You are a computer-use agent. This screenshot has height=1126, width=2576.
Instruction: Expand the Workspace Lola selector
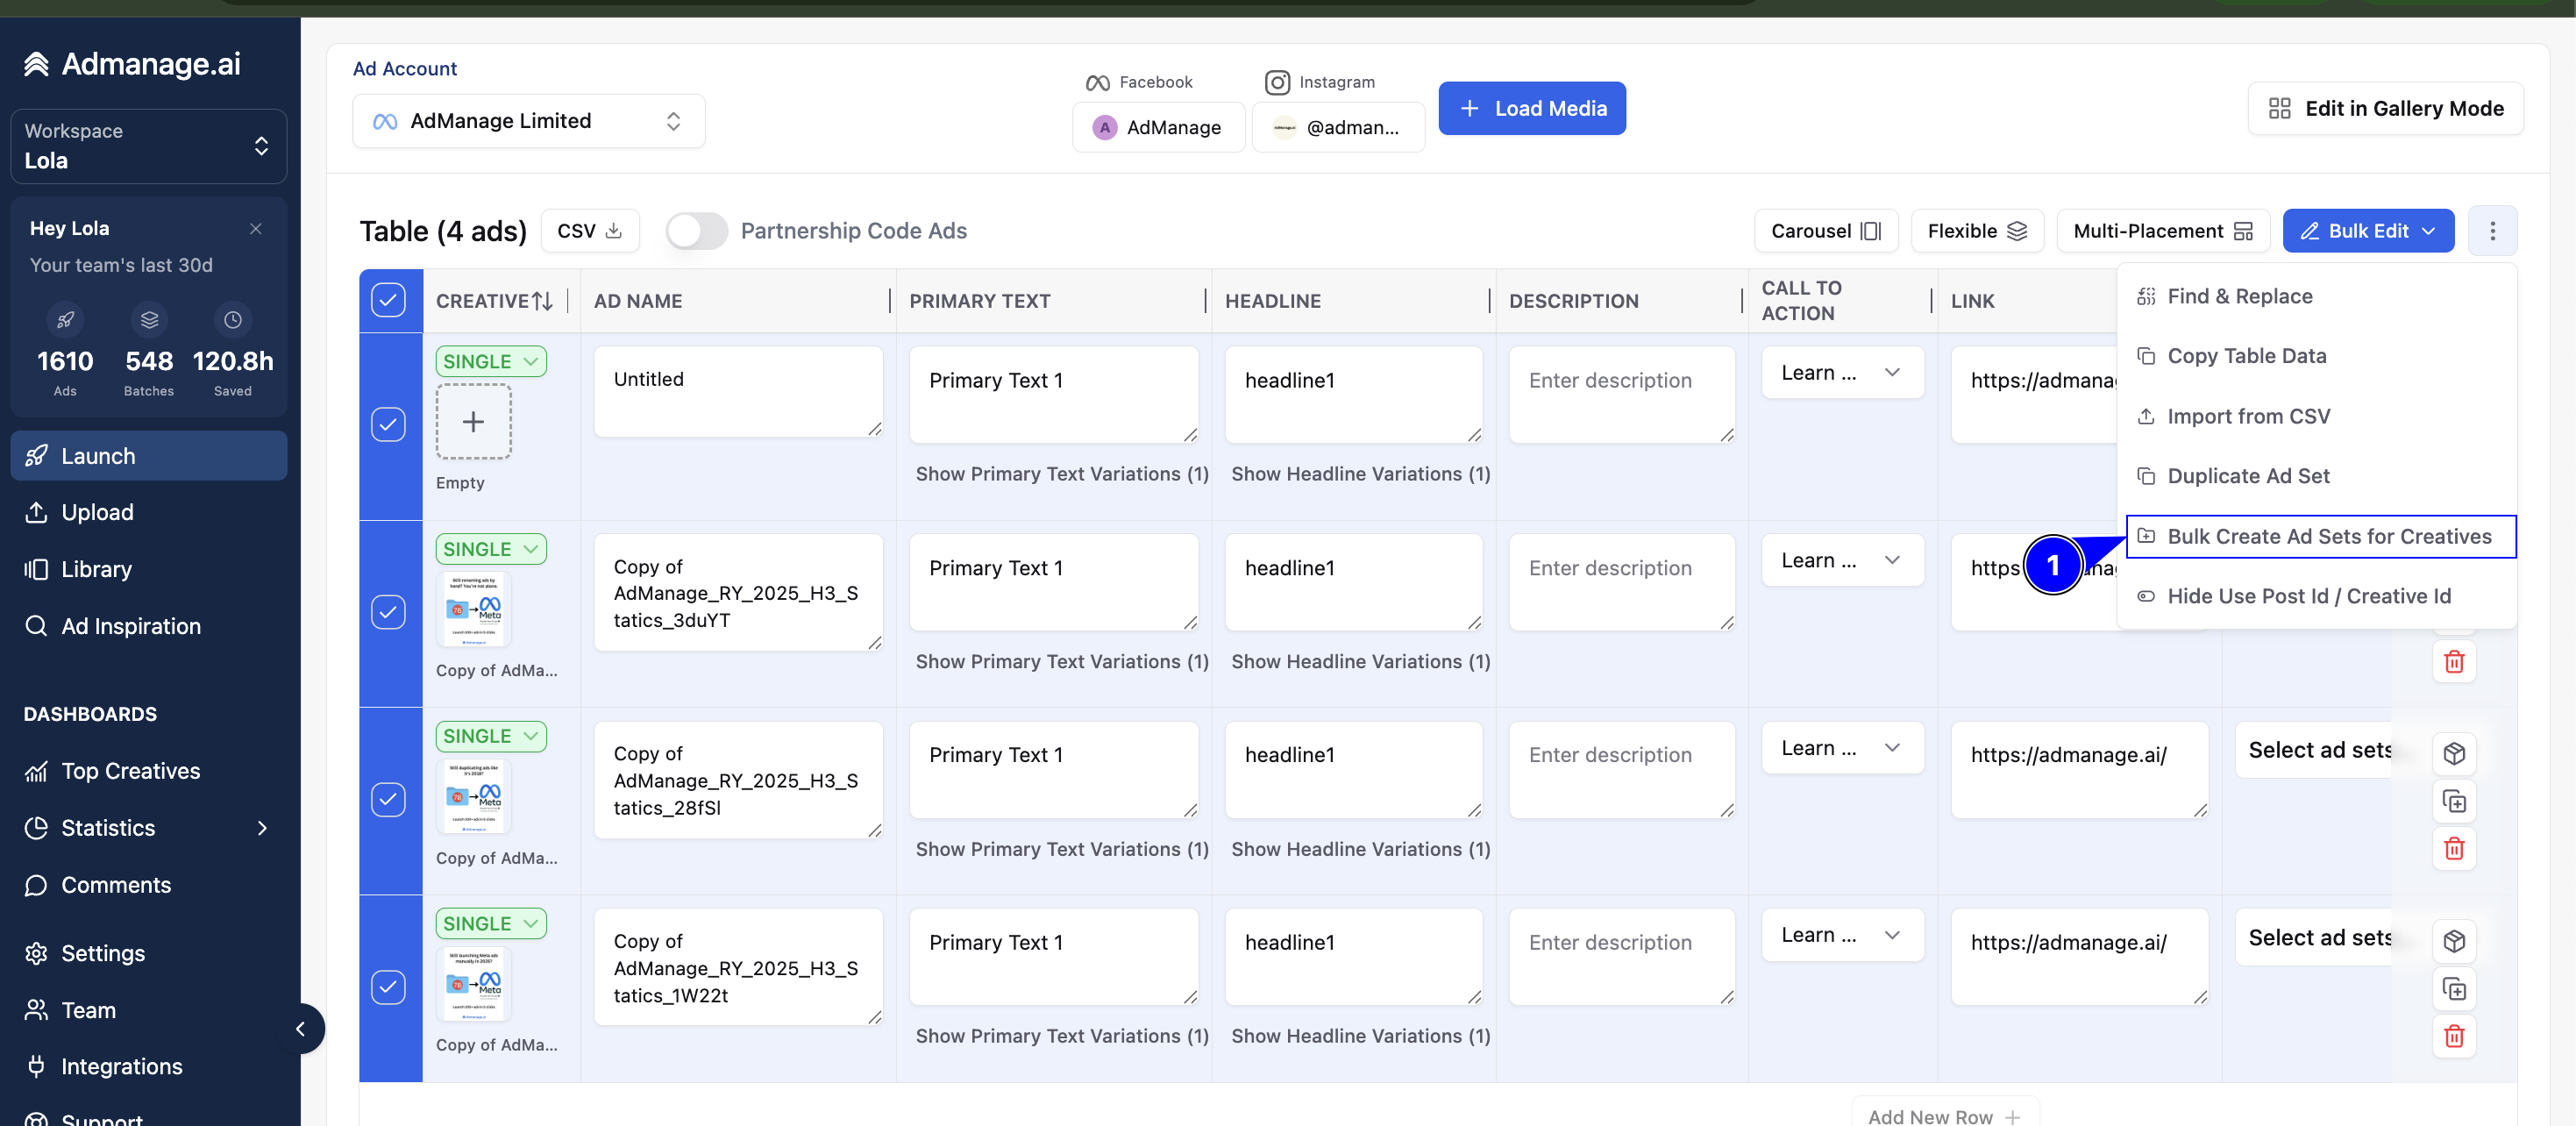(149, 146)
